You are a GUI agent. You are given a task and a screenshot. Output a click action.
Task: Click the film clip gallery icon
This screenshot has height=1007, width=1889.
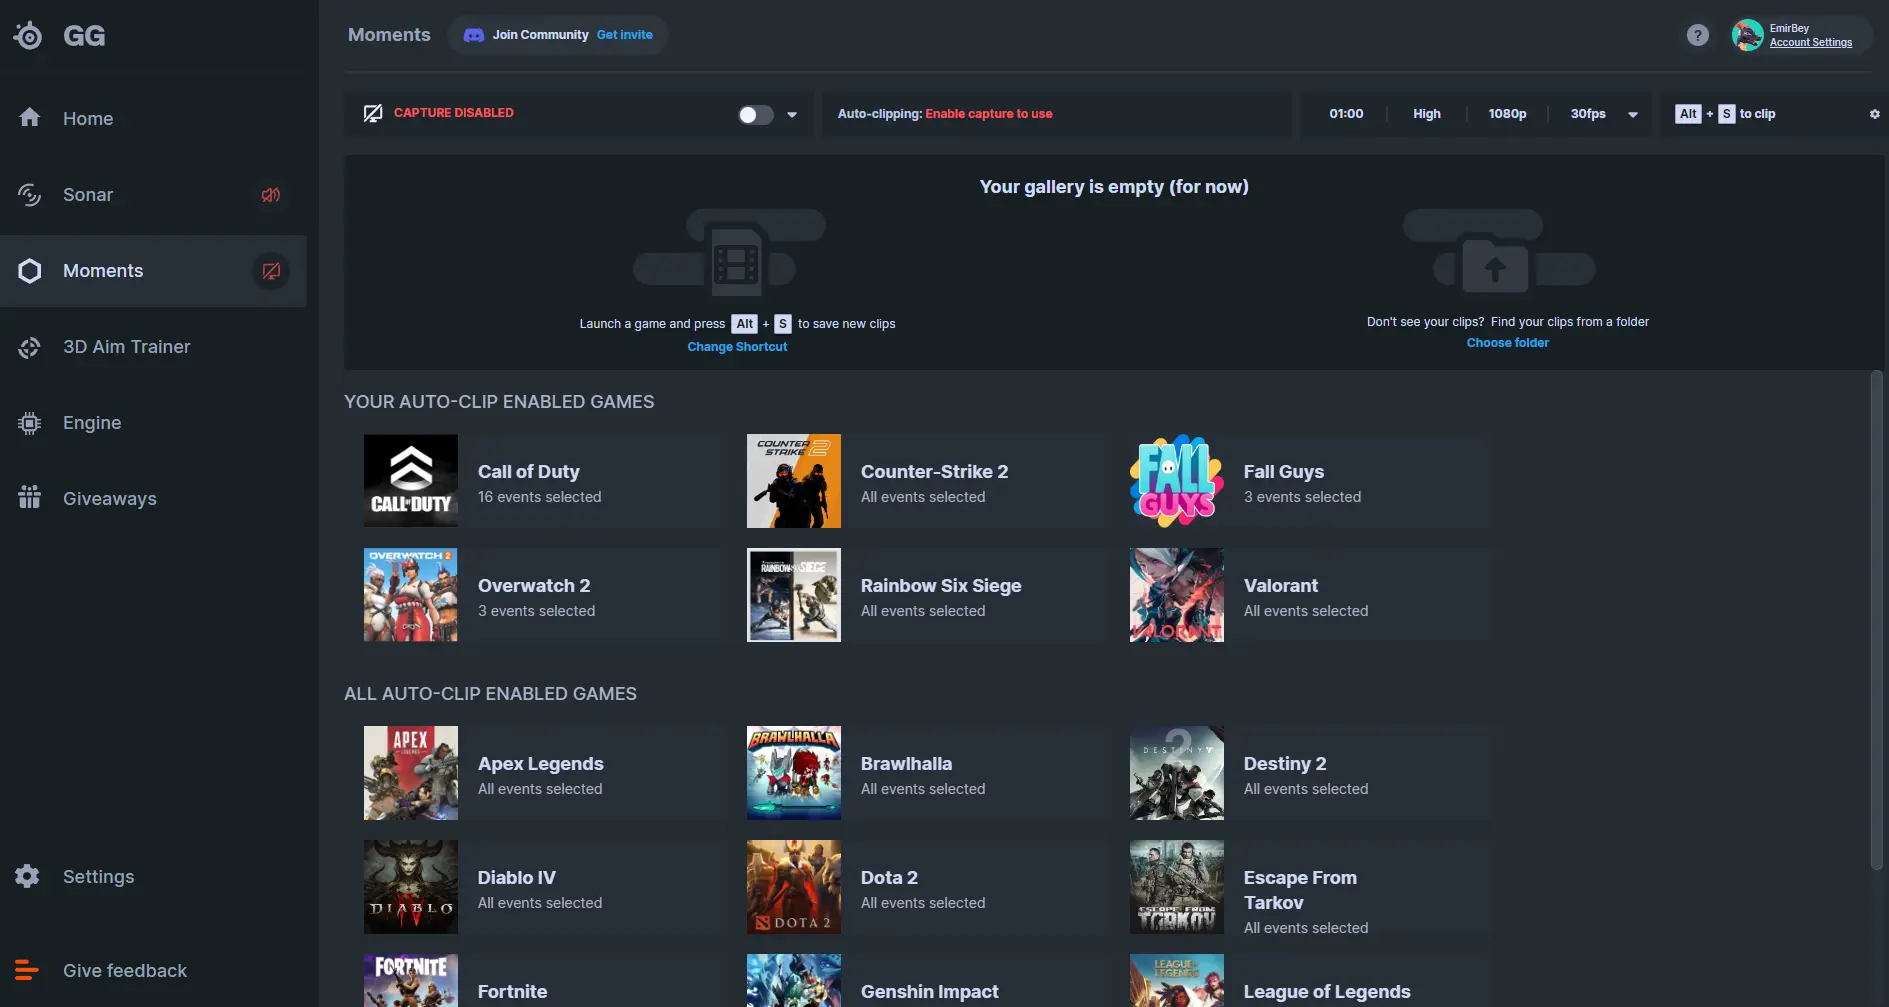click(736, 263)
